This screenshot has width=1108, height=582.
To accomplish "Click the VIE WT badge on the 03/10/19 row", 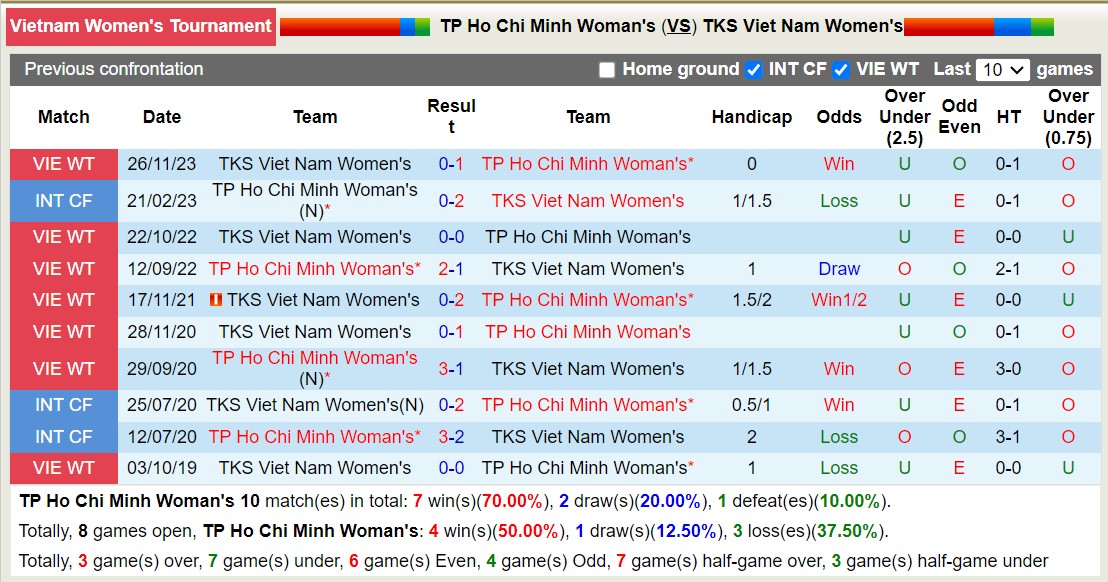I will click(x=62, y=468).
